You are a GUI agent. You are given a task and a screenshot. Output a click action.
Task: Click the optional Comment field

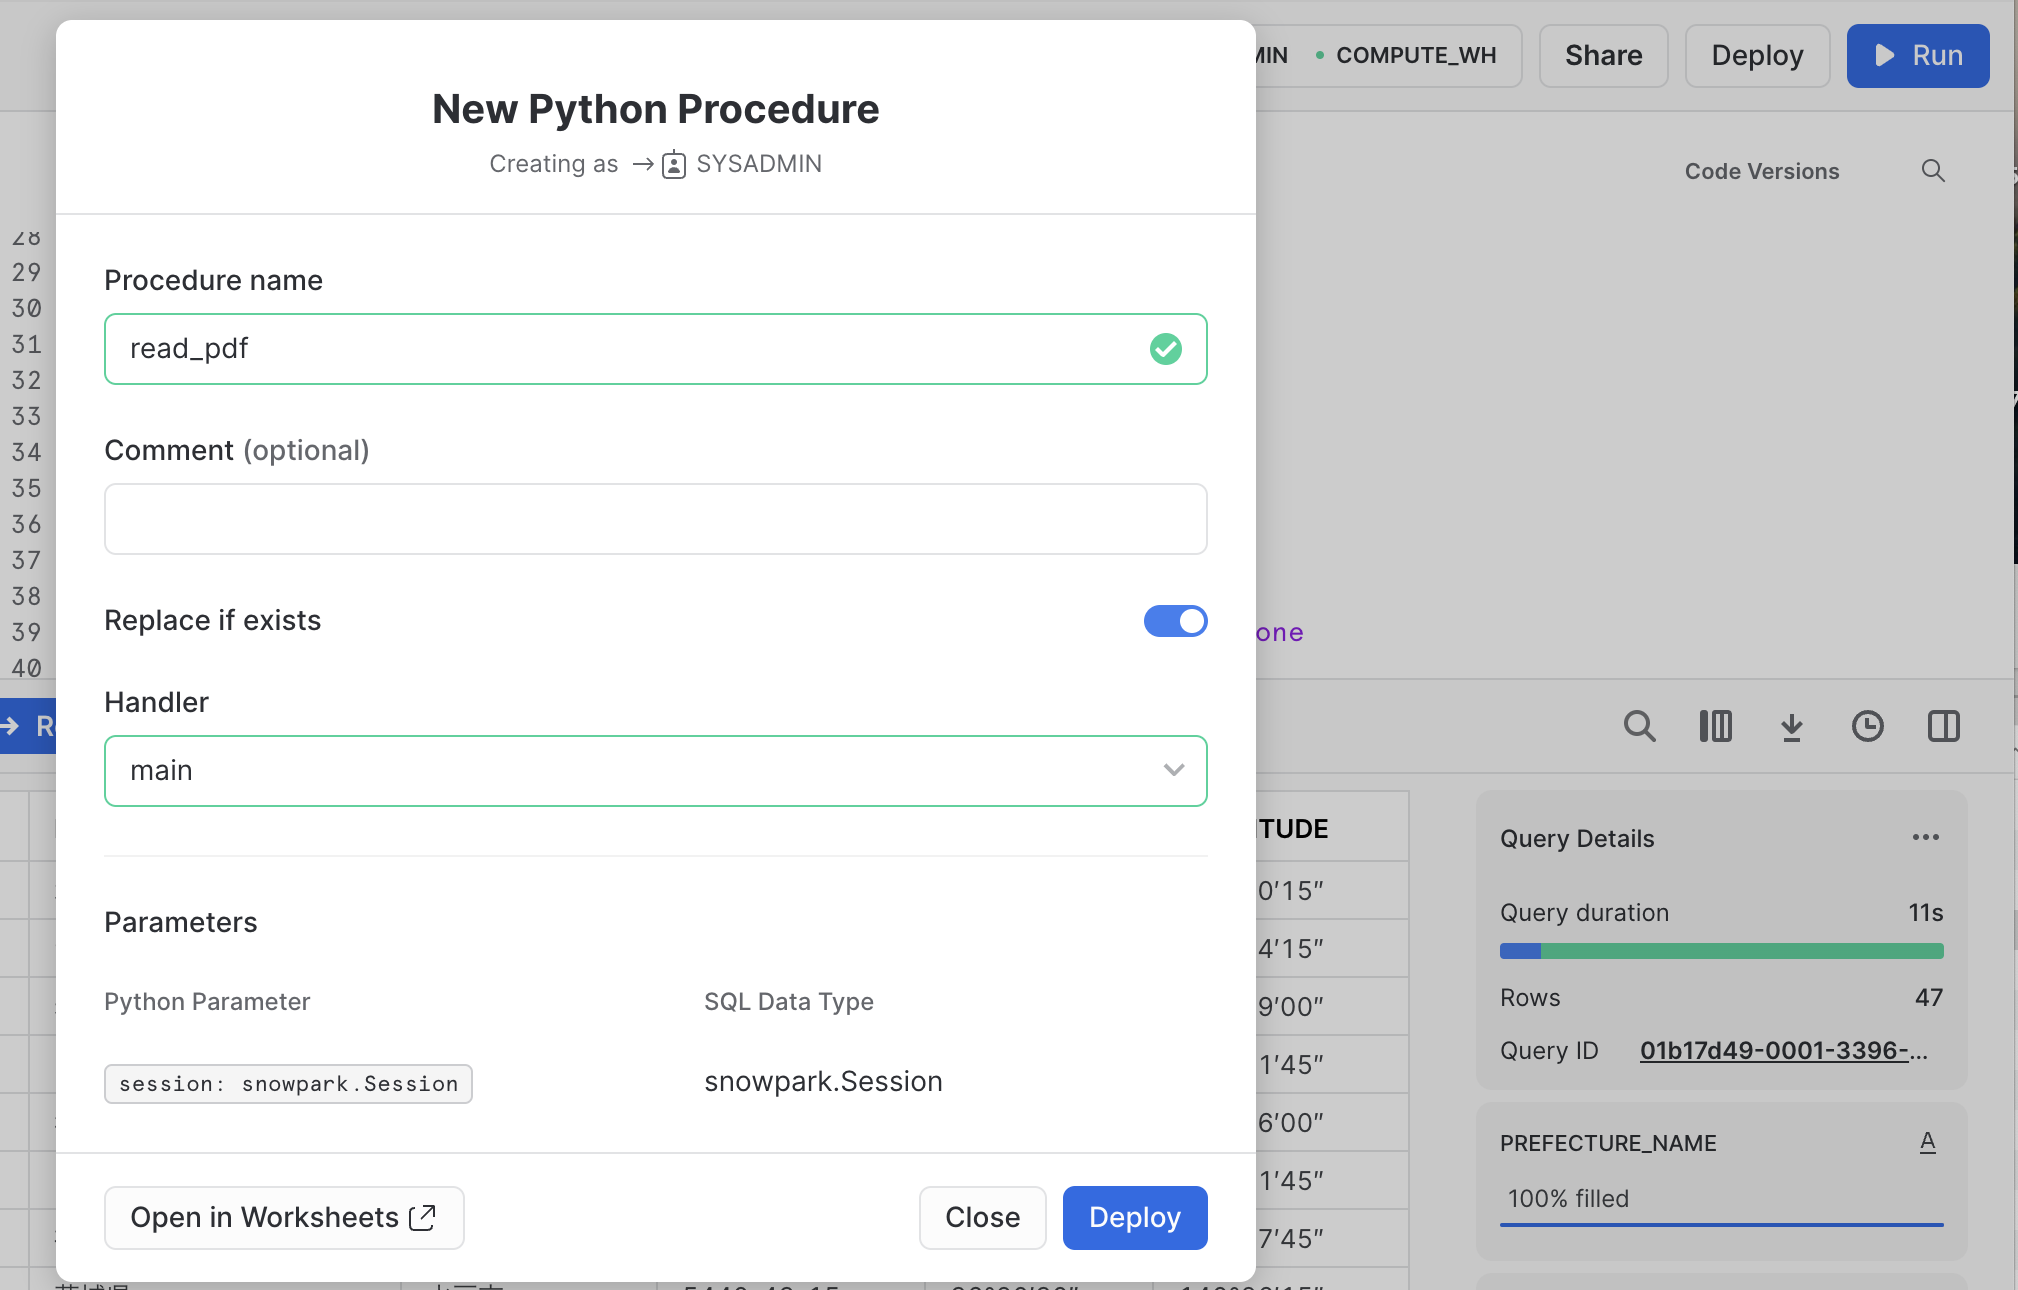click(655, 518)
